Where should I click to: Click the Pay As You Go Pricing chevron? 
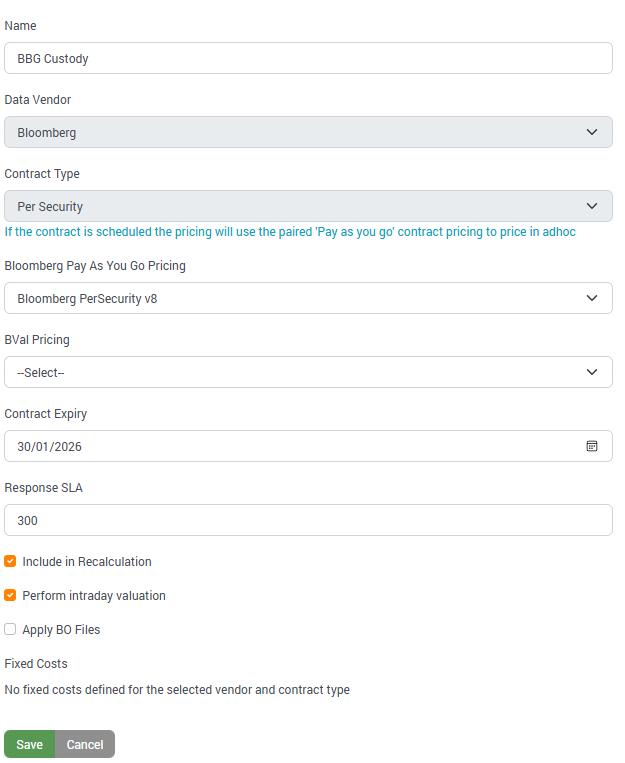pos(591,298)
